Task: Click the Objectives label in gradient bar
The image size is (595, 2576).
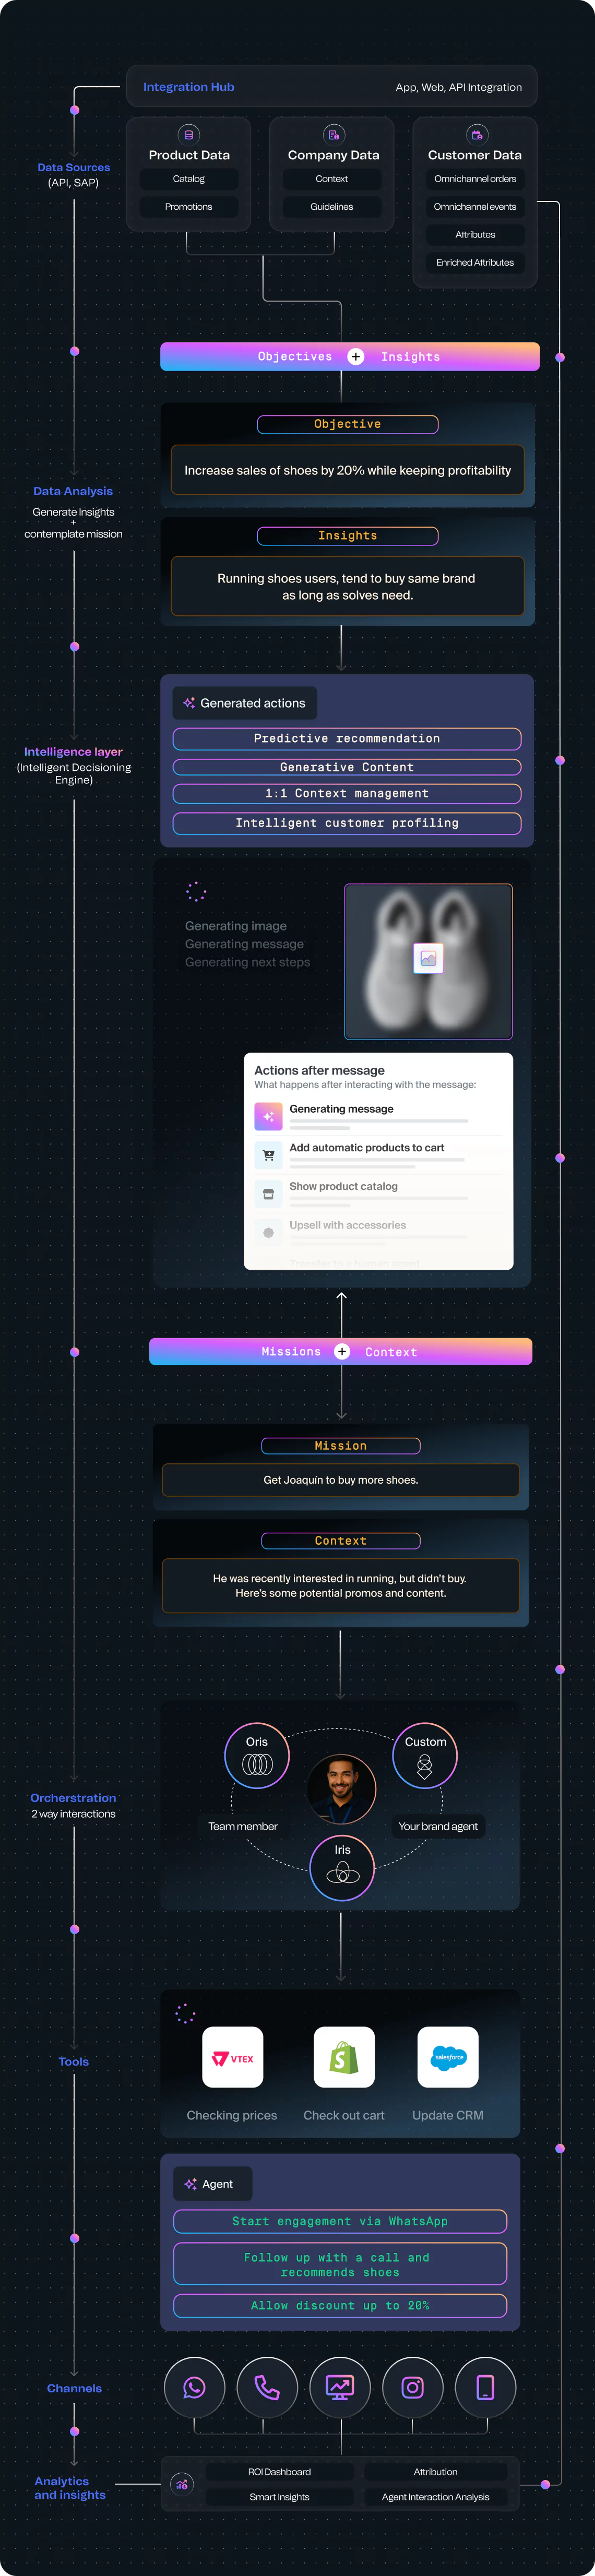Action: (x=295, y=357)
